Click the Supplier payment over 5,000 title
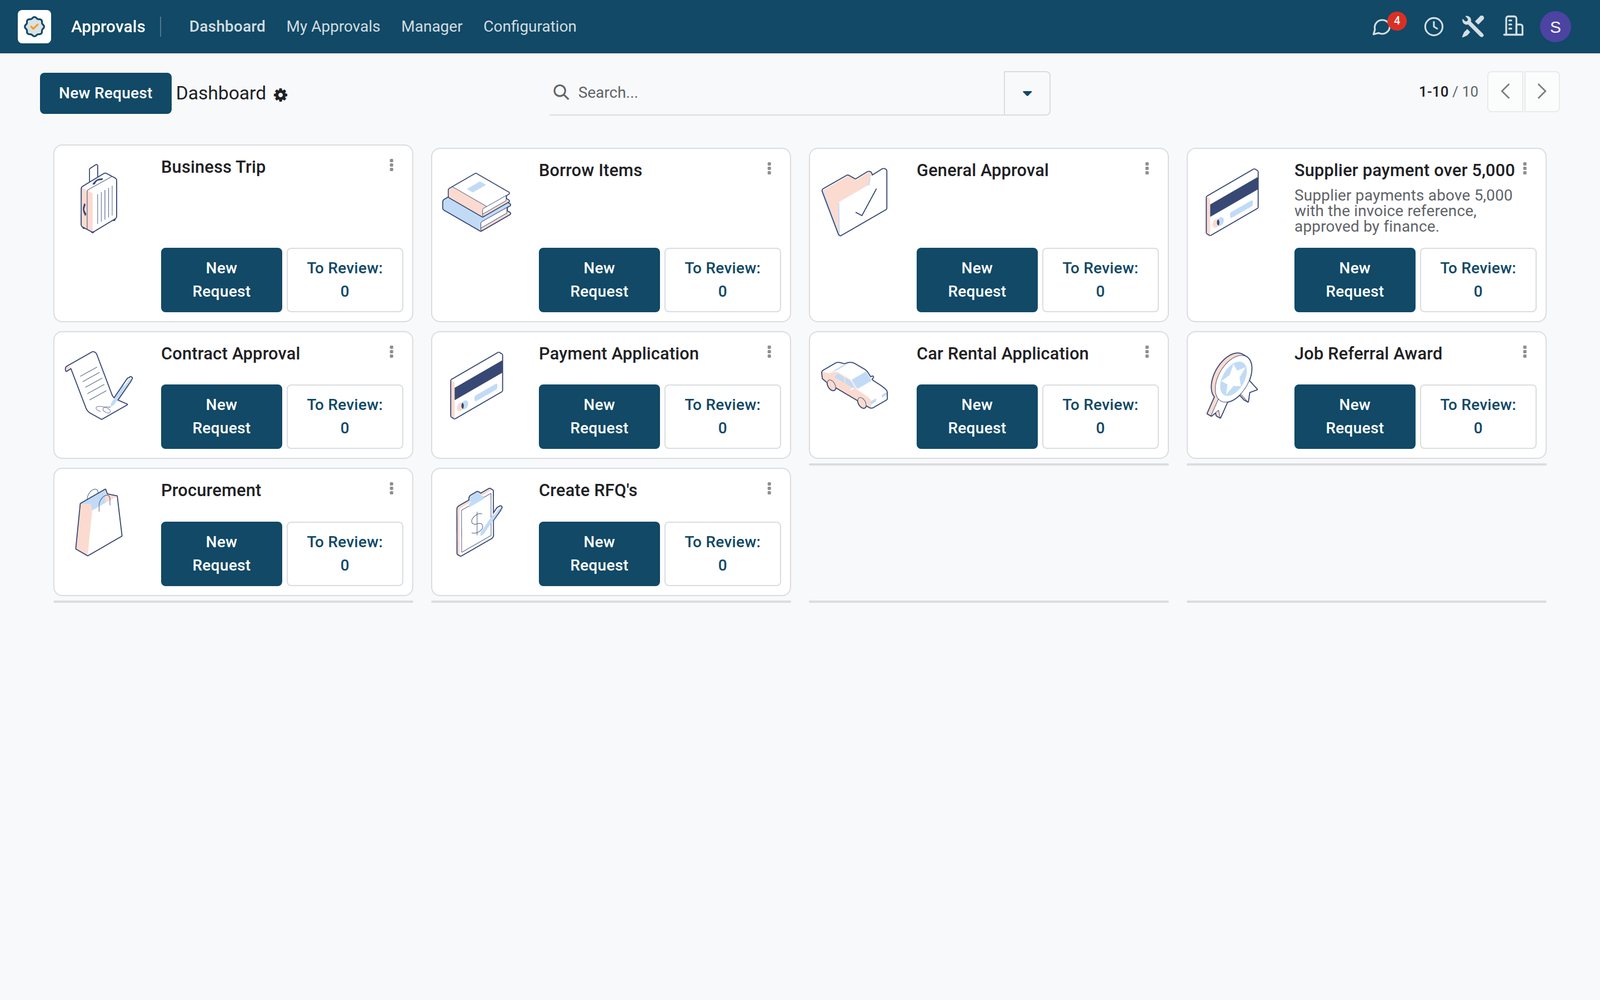This screenshot has width=1600, height=1000. click(x=1404, y=170)
